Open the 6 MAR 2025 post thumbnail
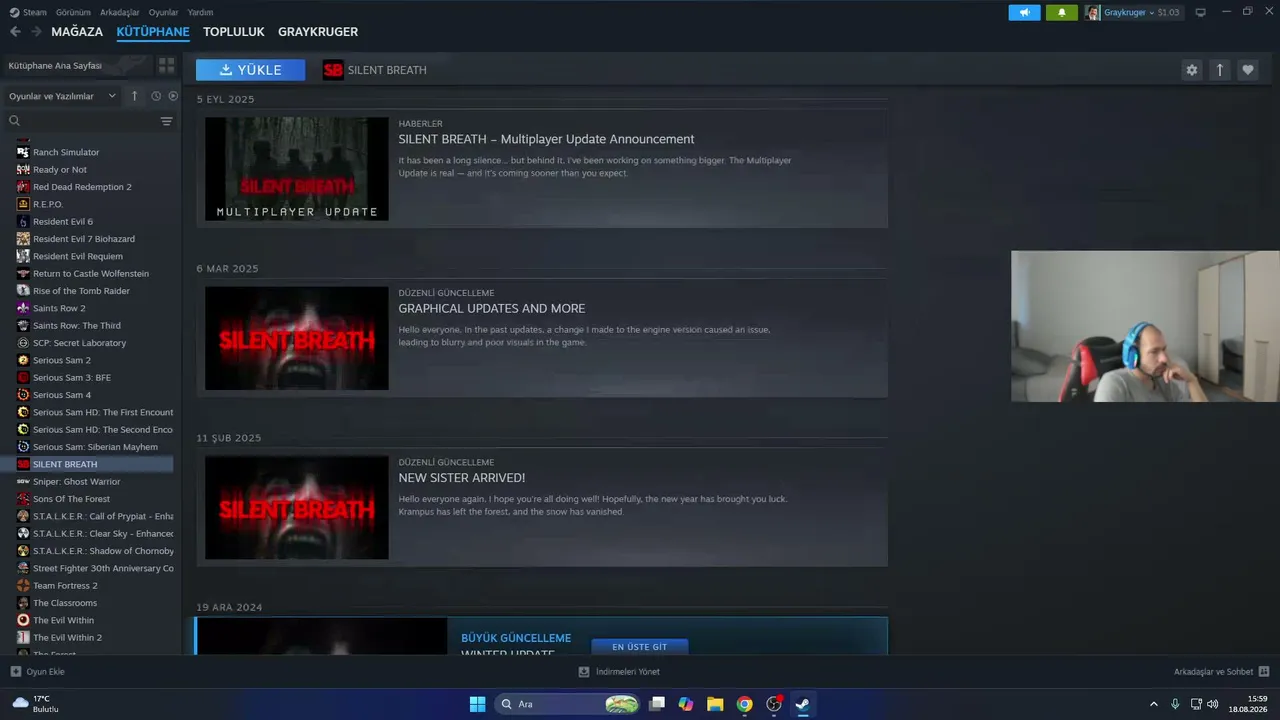The width and height of the screenshot is (1280, 720). (x=297, y=338)
